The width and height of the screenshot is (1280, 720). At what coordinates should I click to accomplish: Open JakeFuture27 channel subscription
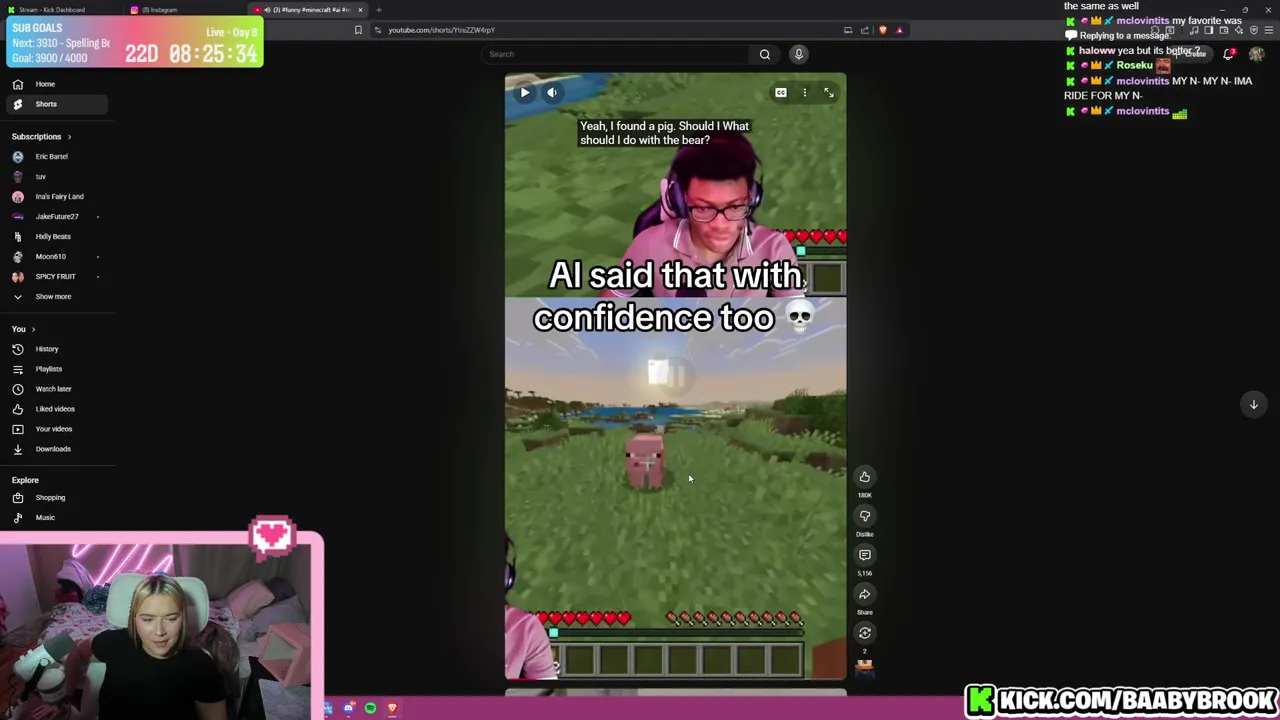click(57, 216)
